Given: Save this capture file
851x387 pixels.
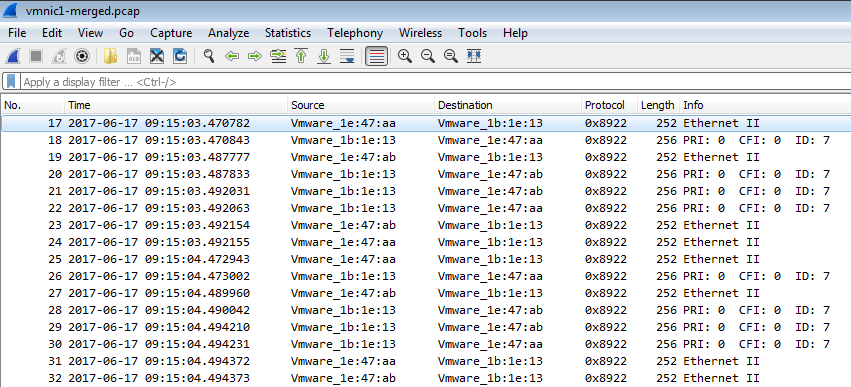Looking at the screenshot, I should click(x=134, y=56).
